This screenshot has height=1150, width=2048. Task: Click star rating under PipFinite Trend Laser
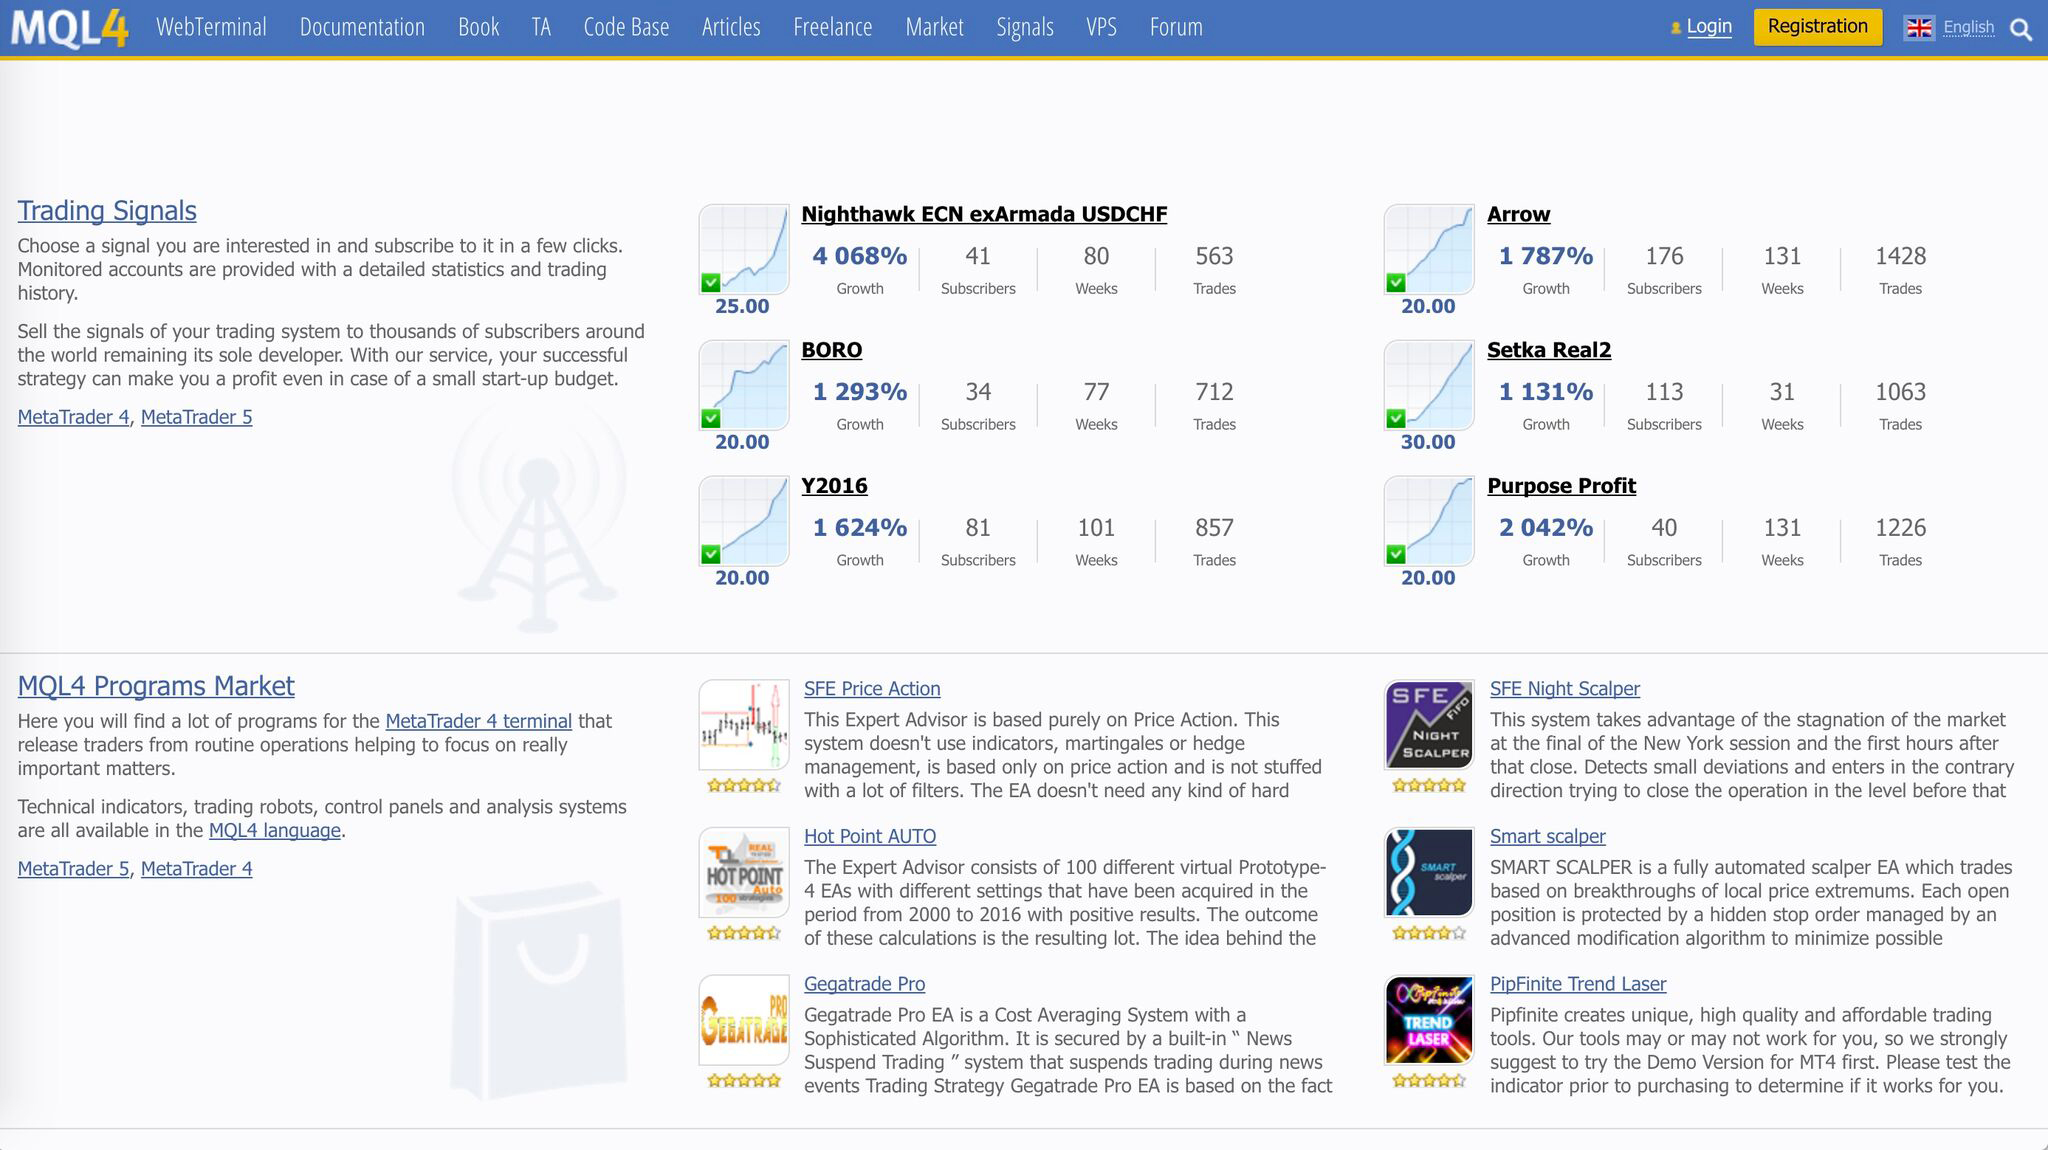[x=1429, y=1080]
